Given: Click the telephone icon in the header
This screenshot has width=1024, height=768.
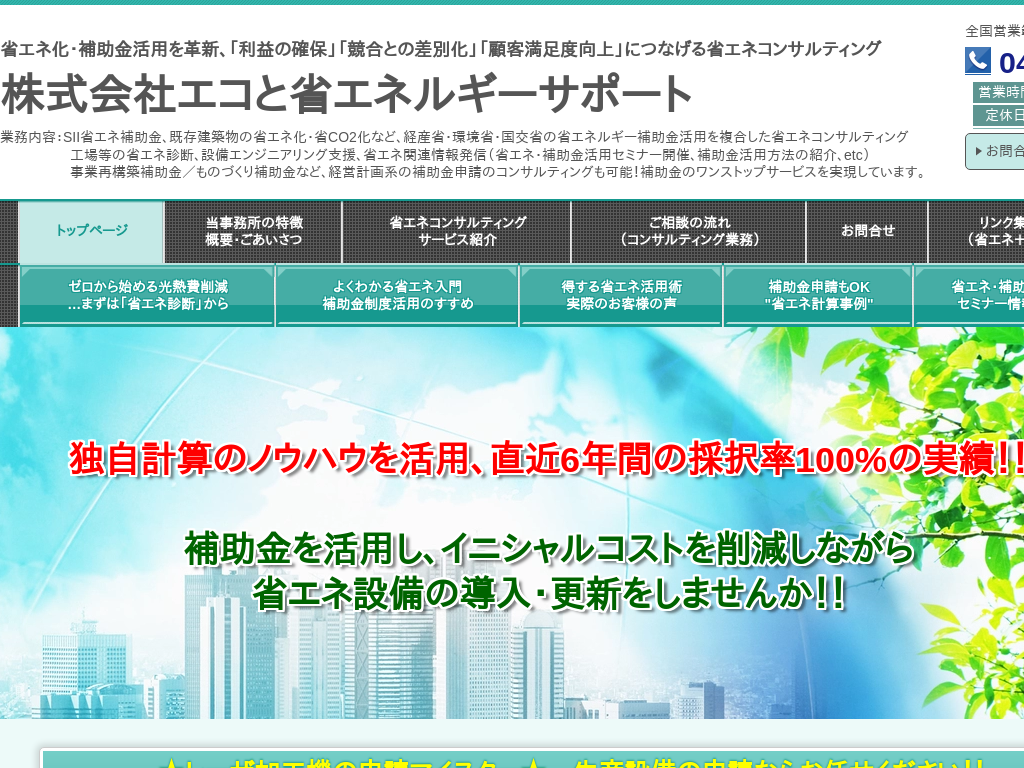Looking at the screenshot, I should [x=977, y=62].
